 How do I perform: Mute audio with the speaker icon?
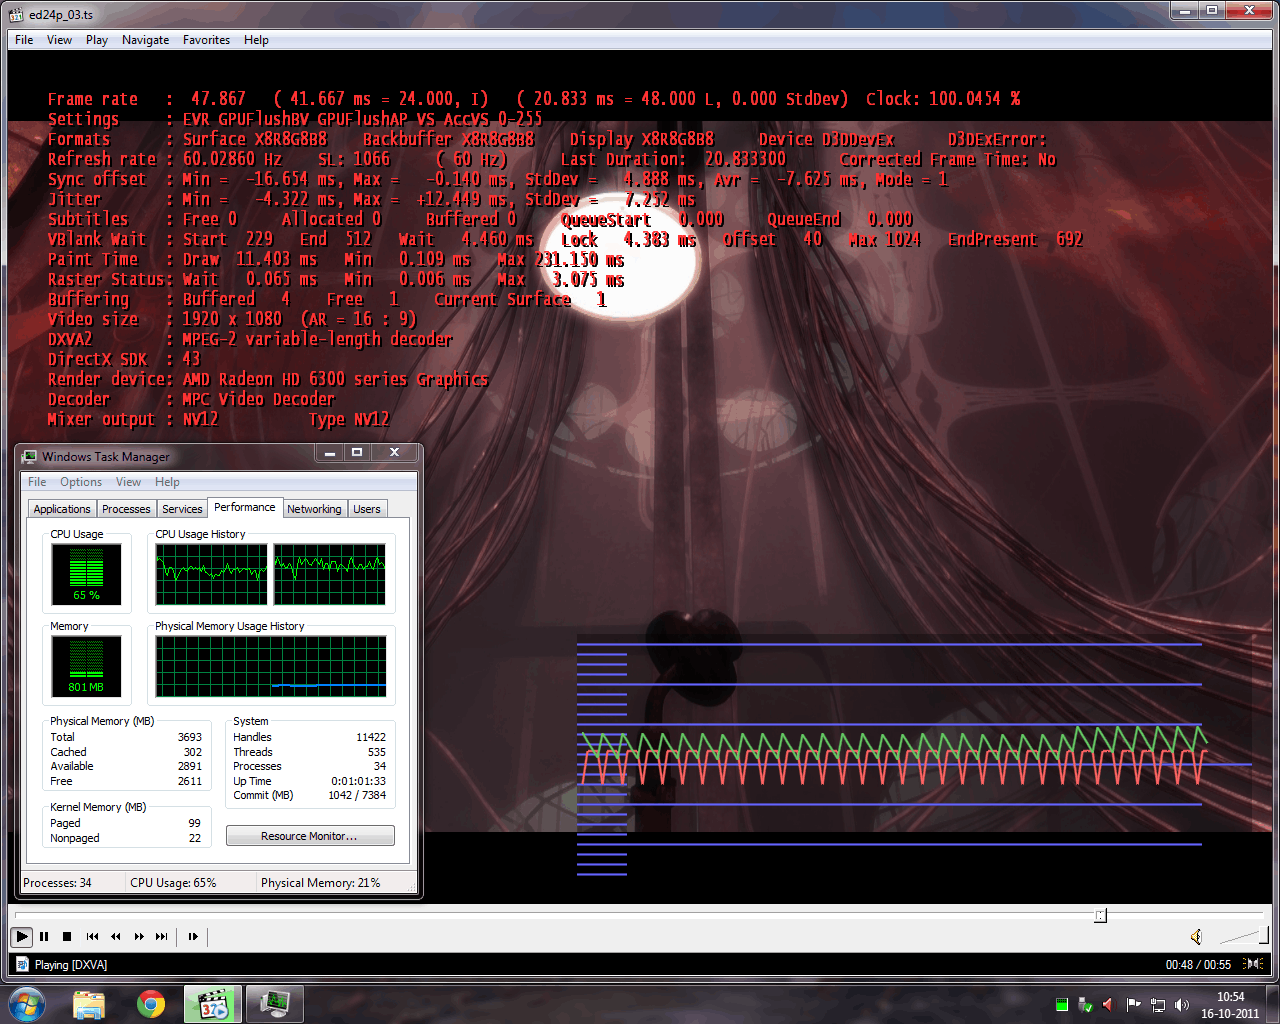1196,937
